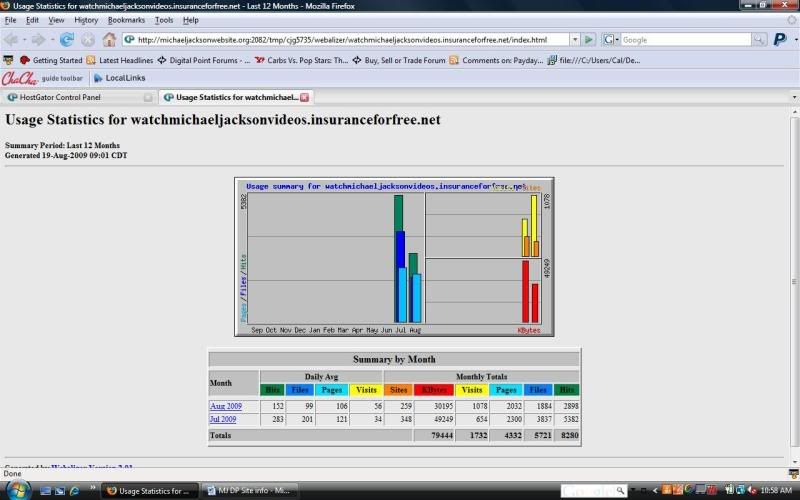Open the file:///C:/Users/Cal bookmark
This screenshot has width=800, height=500.
click(x=594, y=60)
